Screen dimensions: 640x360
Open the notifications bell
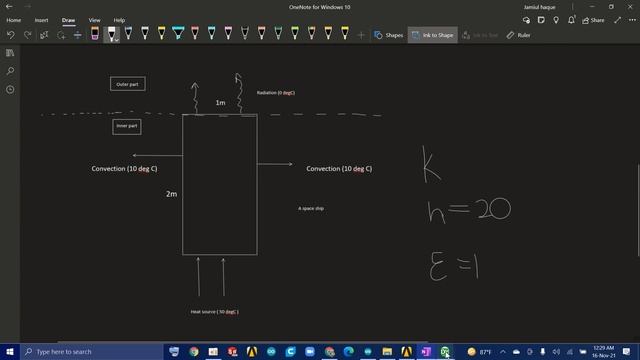[x=571, y=20]
